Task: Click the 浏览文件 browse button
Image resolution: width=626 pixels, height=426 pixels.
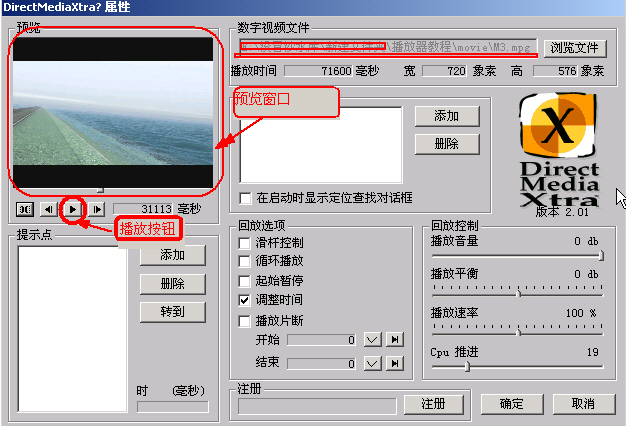Action: tap(574, 48)
